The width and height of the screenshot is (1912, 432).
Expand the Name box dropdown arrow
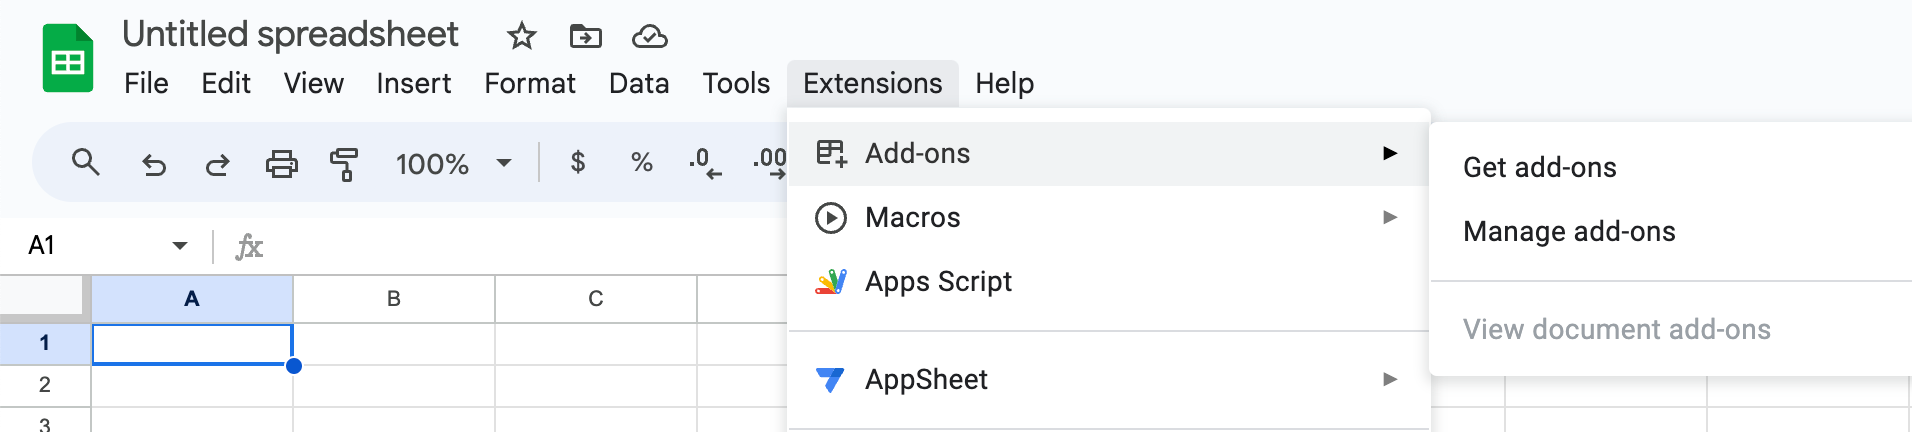(180, 245)
